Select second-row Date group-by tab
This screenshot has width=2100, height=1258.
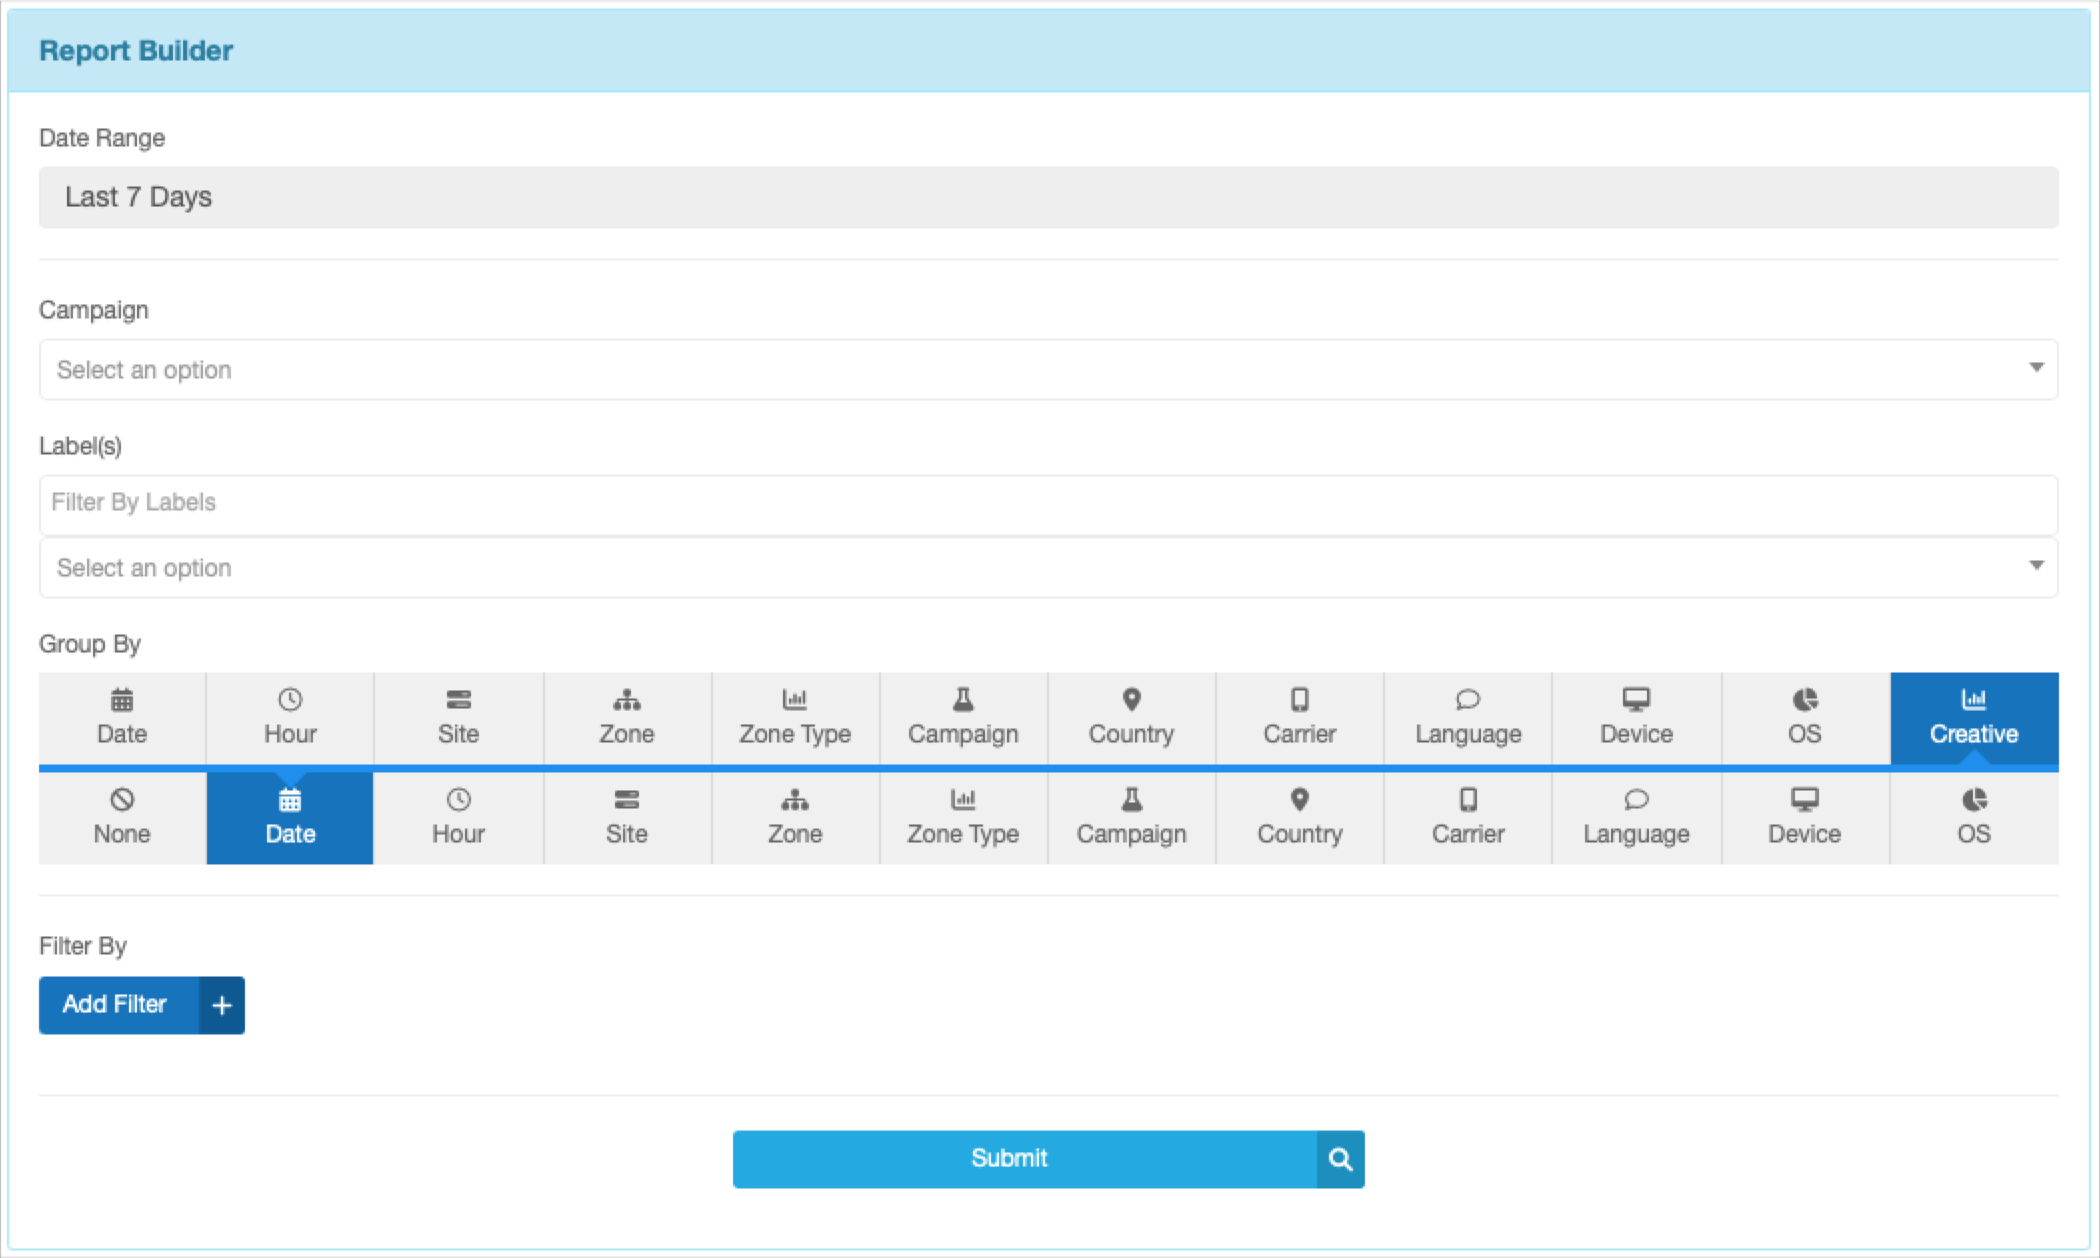point(290,817)
